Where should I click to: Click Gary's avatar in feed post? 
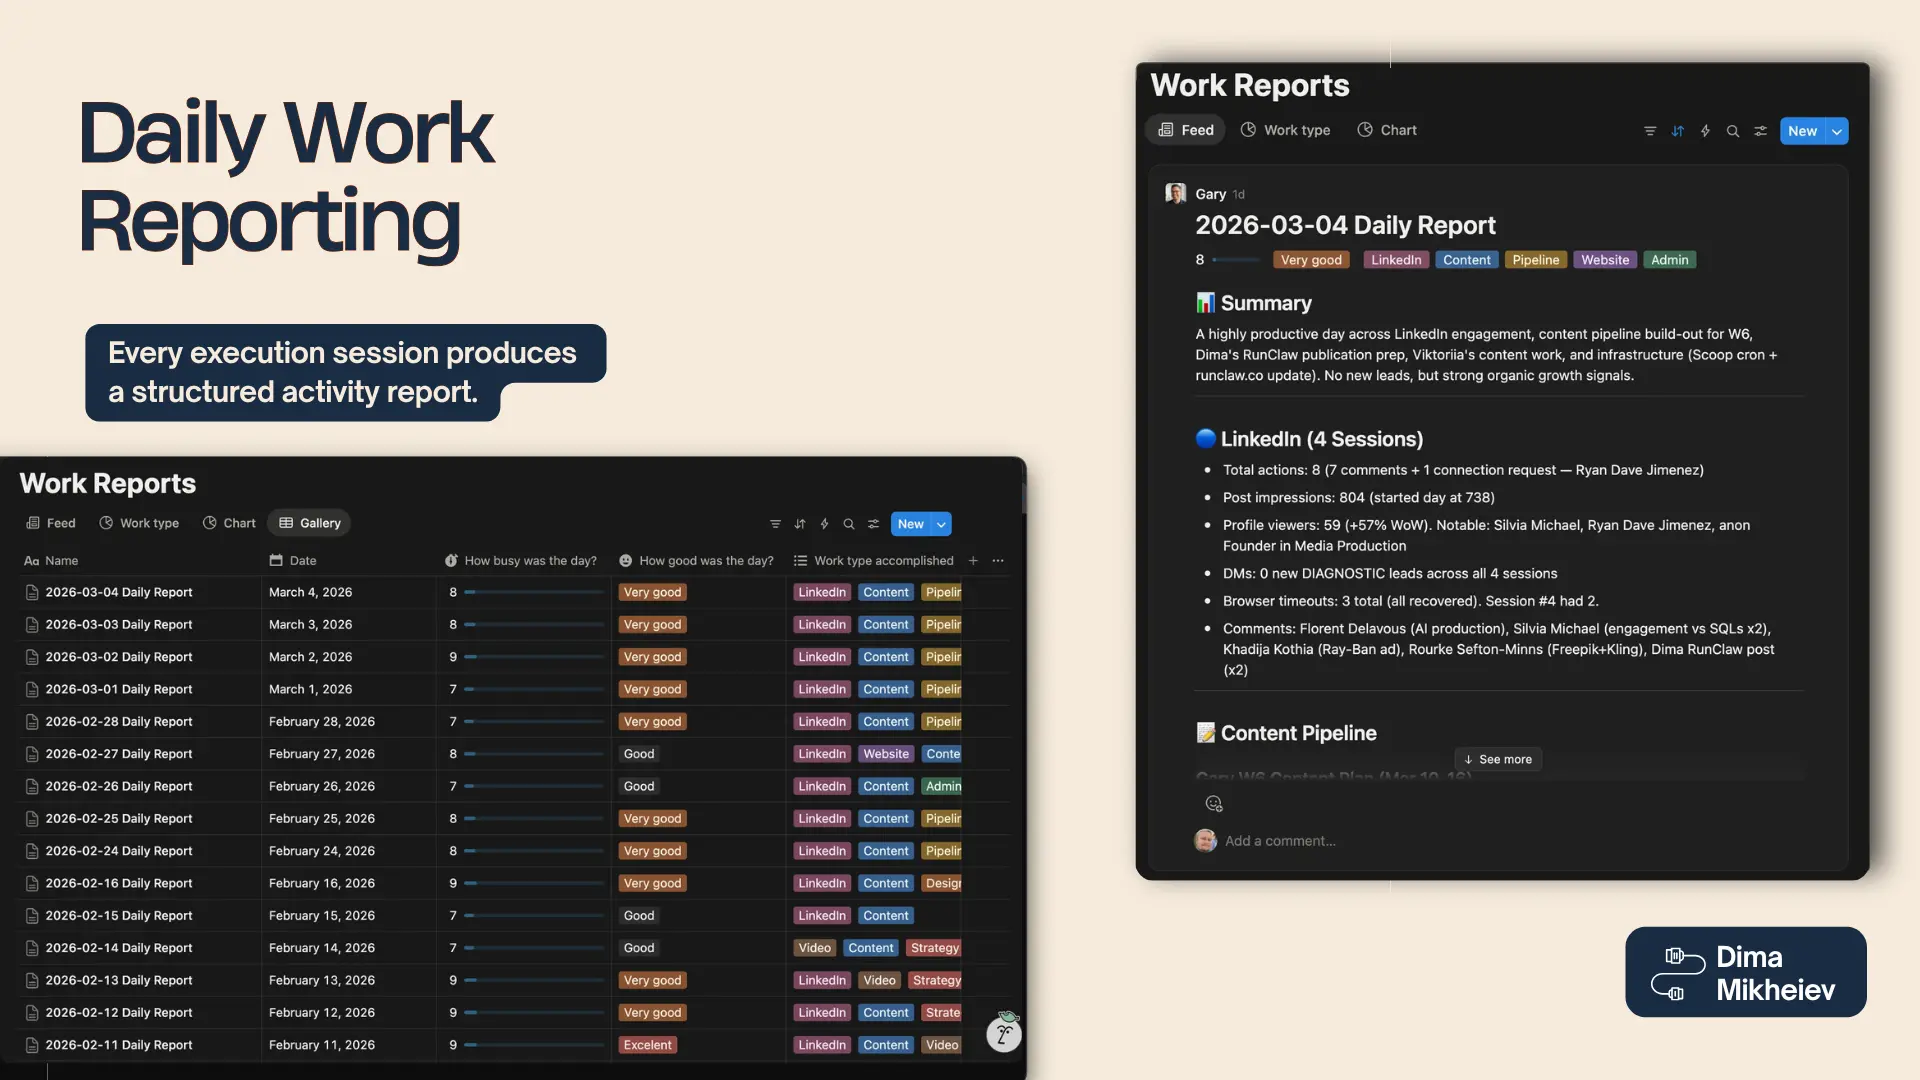point(1176,193)
